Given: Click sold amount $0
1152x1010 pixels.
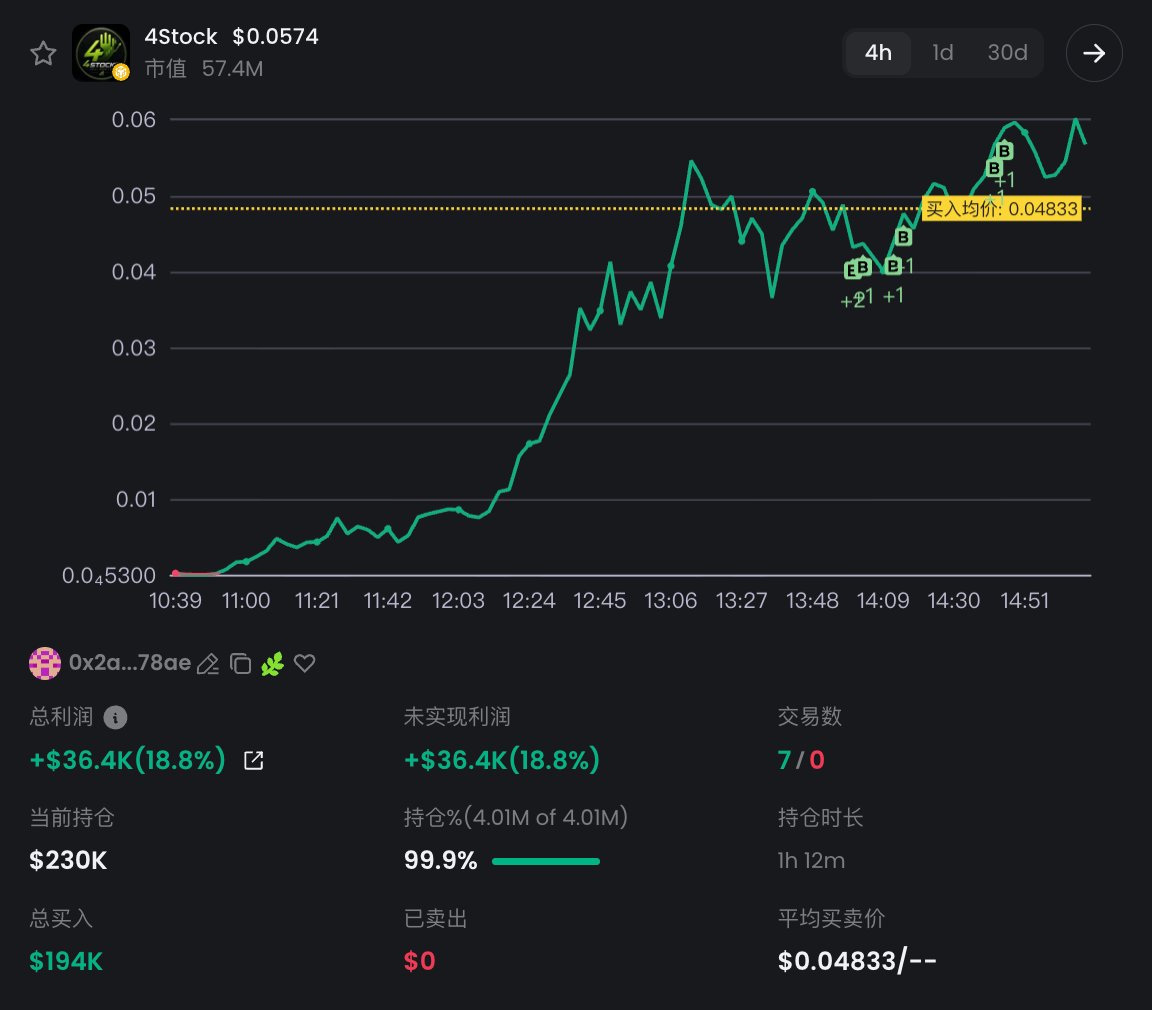Looking at the screenshot, I should click(420, 961).
